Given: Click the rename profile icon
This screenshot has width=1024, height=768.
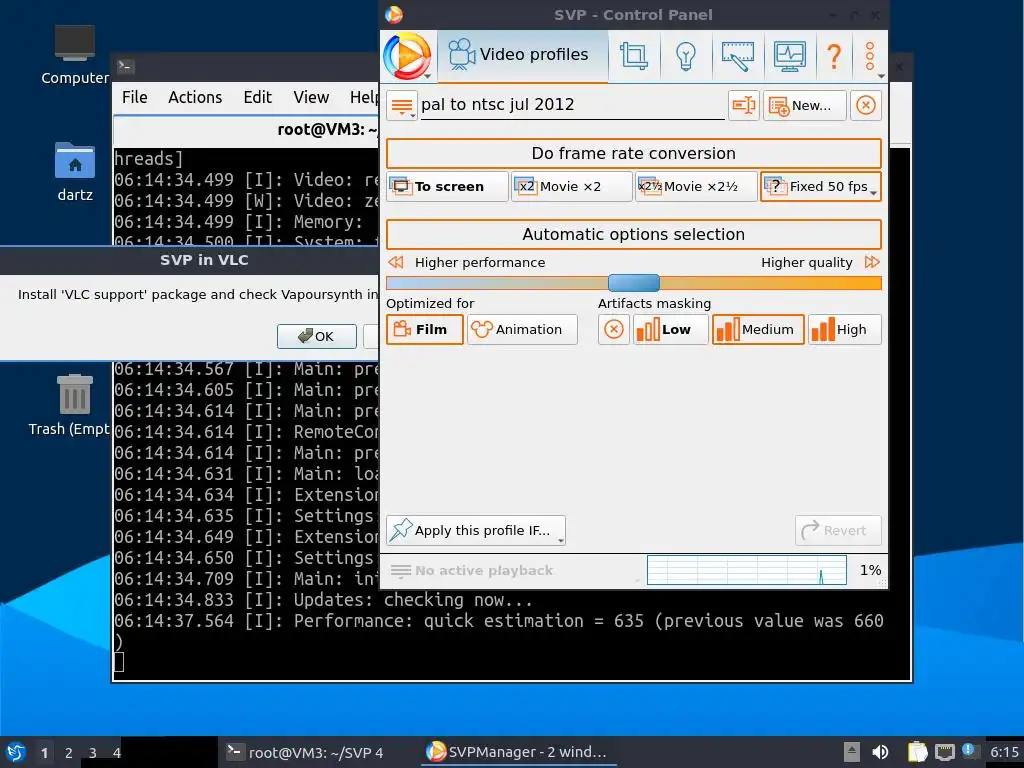Looking at the screenshot, I should (x=743, y=105).
